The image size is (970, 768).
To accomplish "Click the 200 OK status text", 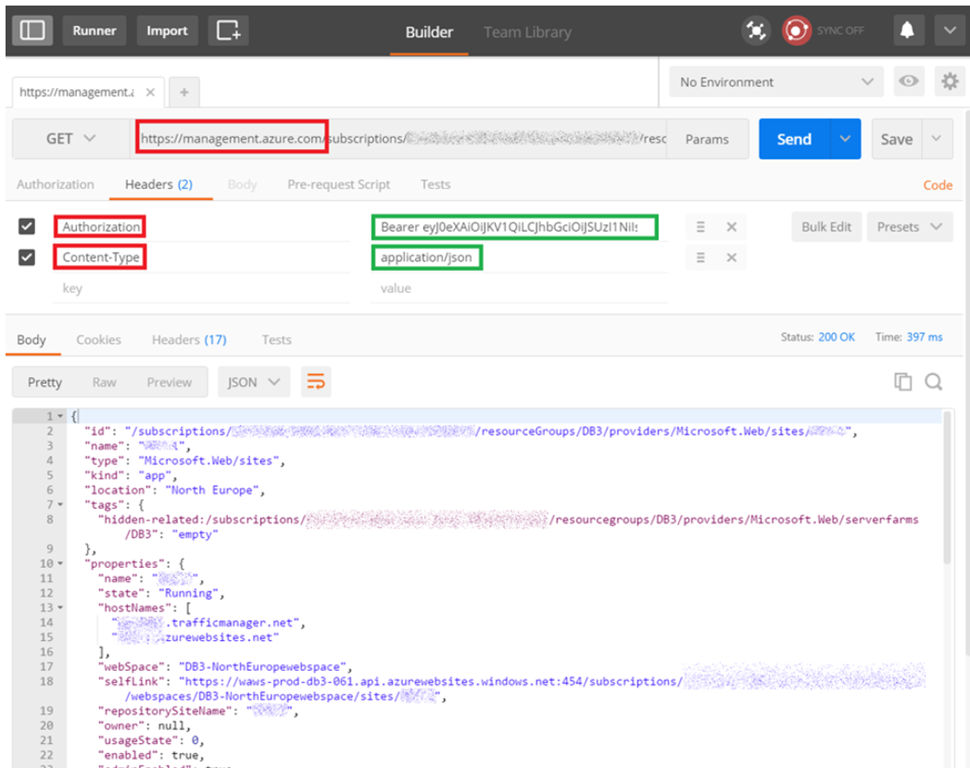I will pyautogui.click(x=836, y=337).
